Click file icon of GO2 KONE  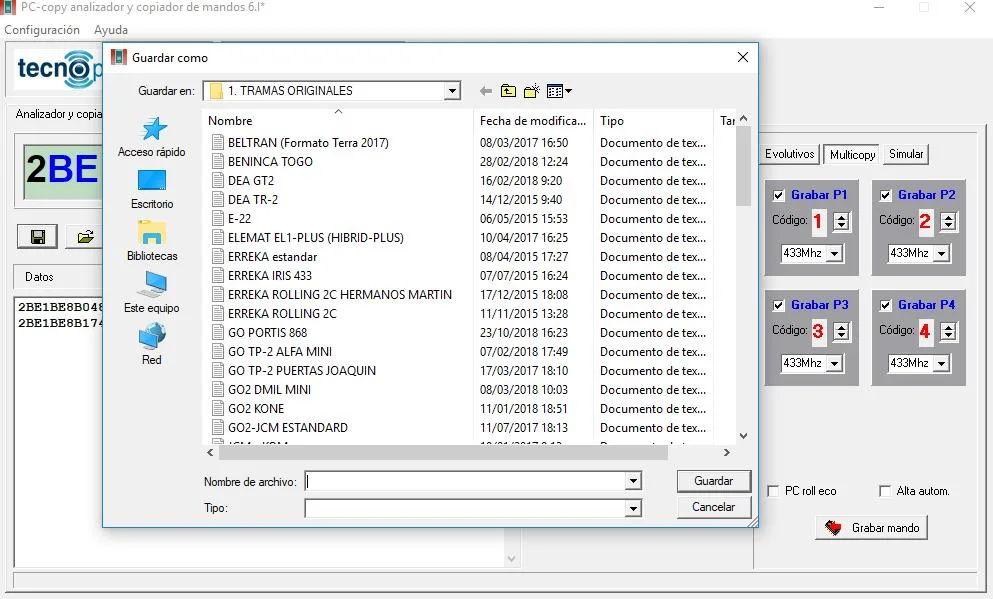click(218, 408)
